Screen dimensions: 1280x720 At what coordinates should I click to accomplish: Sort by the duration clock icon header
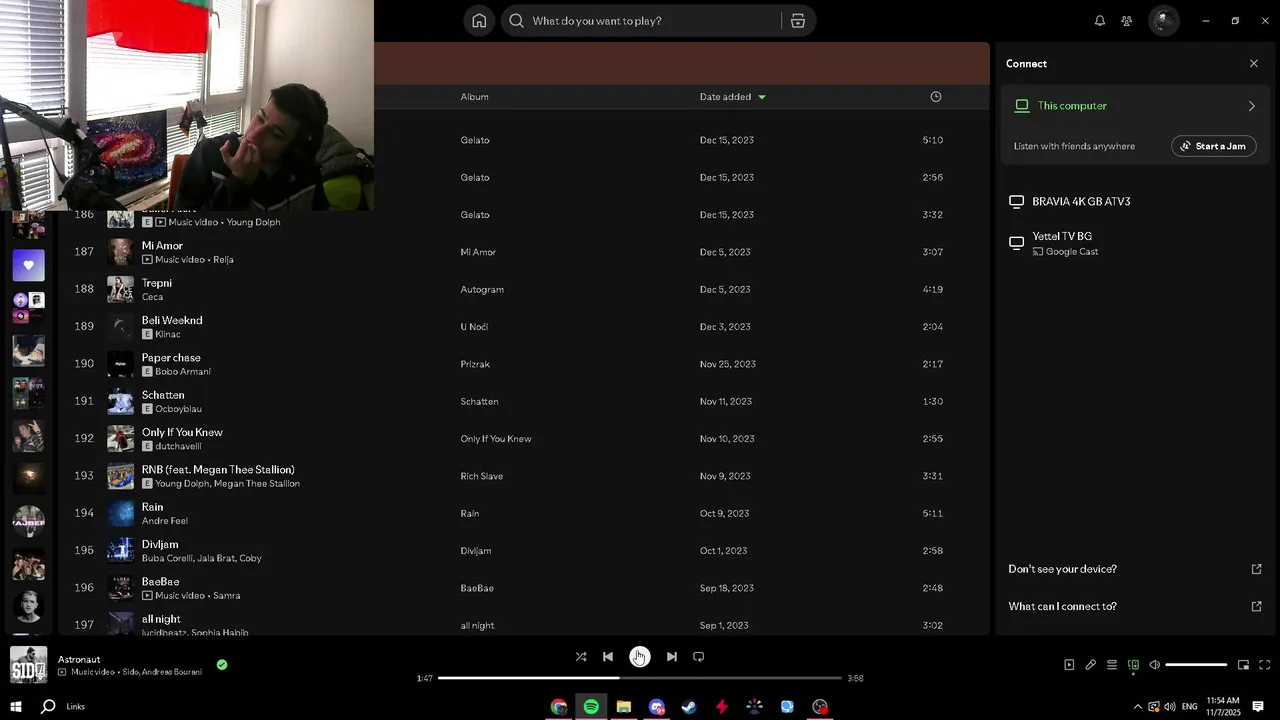(936, 97)
